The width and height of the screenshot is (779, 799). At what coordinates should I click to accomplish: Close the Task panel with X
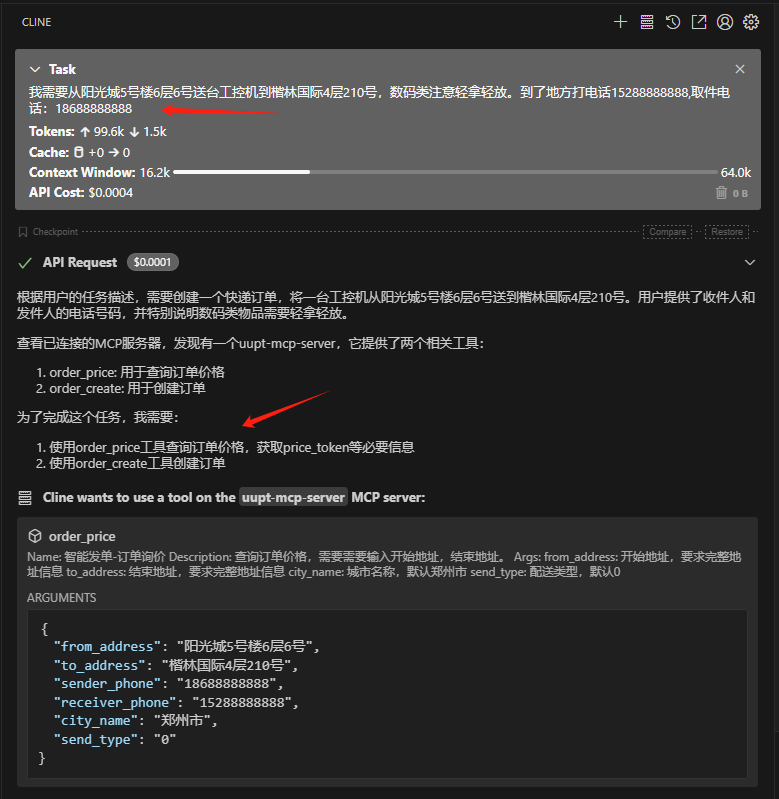coord(740,69)
